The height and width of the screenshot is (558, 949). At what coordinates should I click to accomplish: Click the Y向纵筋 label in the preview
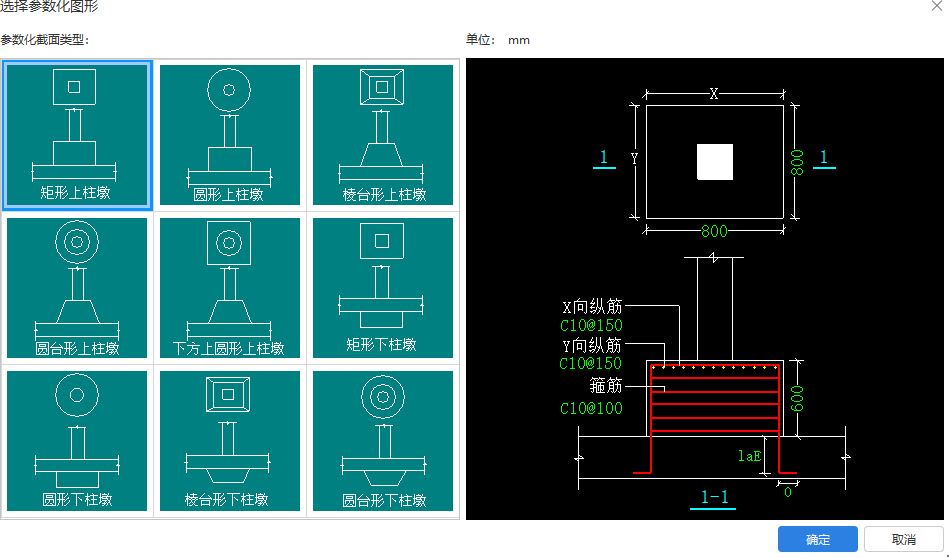coord(592,346)
